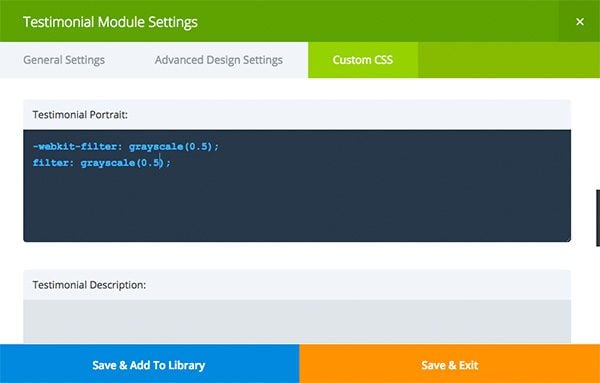Screen dimensions: 600x383
Task: Switch to the General Settings tab
Action: [64, 60]
